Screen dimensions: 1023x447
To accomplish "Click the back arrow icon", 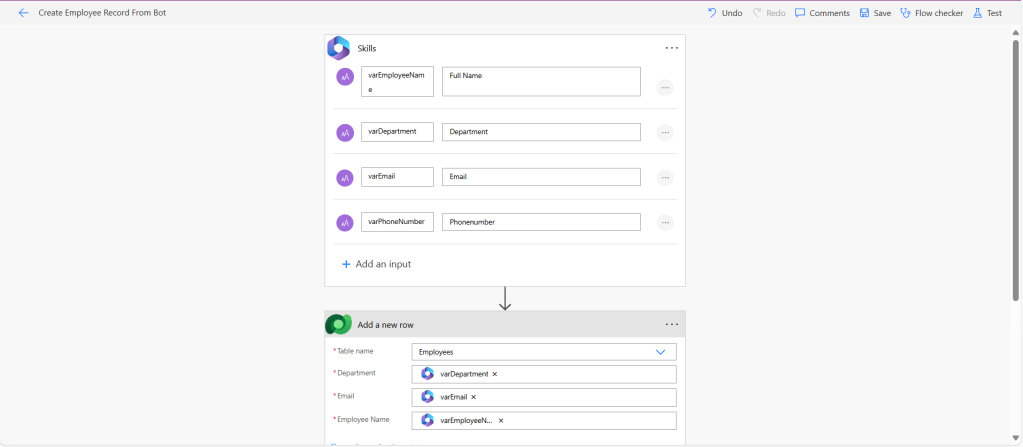I will (x=24, y=13).
